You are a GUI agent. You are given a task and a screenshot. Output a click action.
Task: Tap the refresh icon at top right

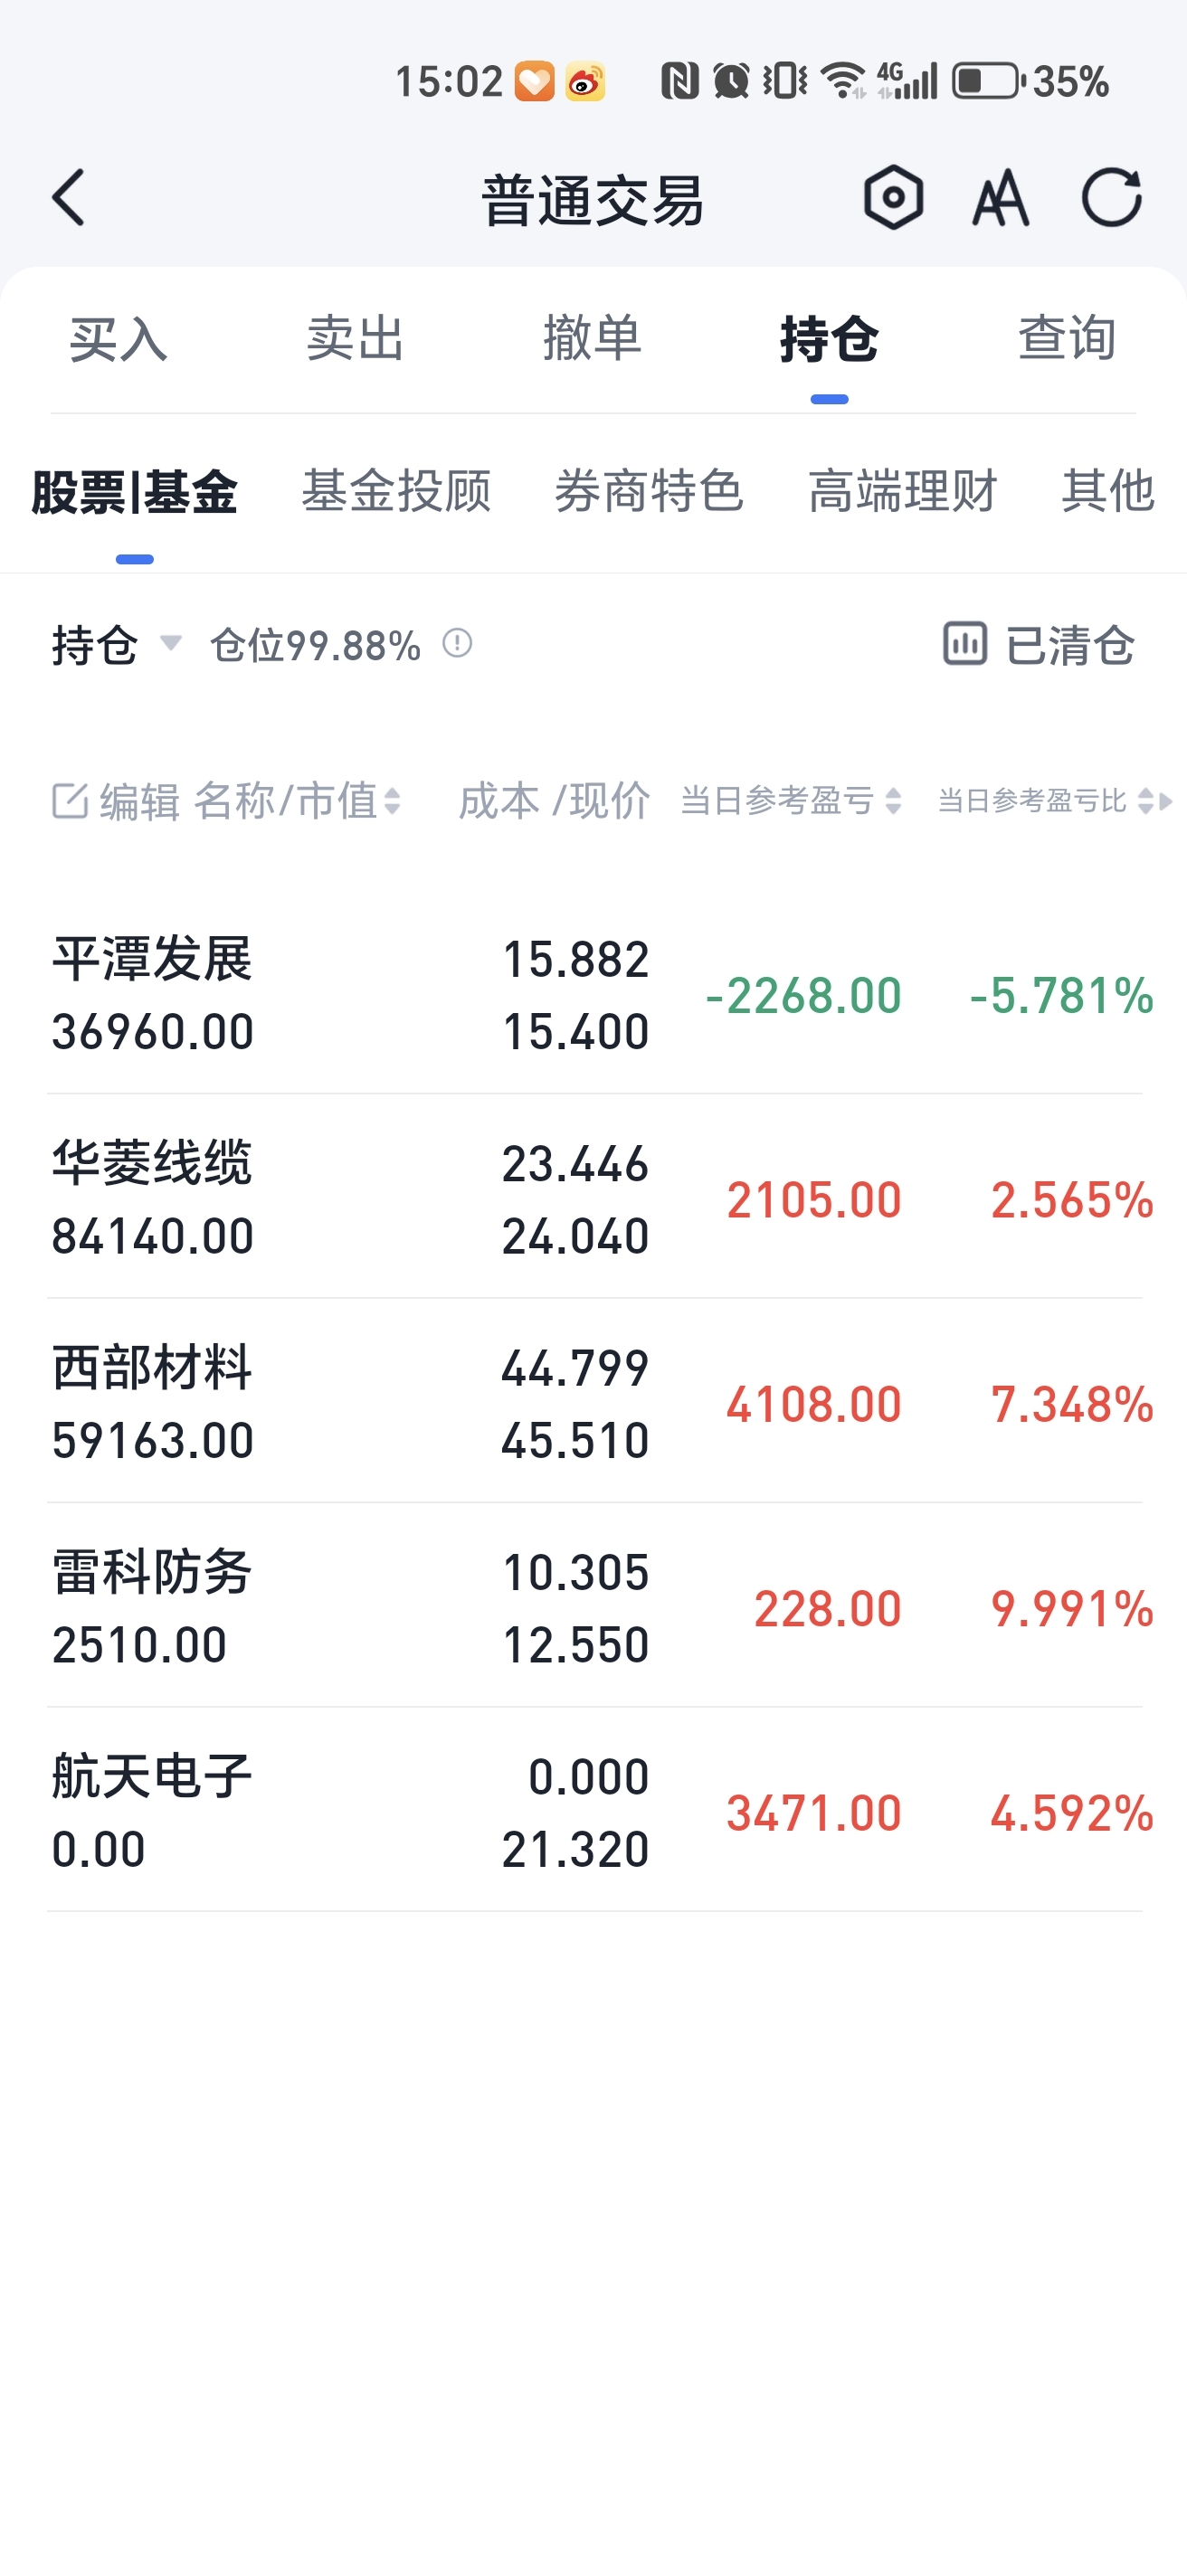[x=1112, y=197]
